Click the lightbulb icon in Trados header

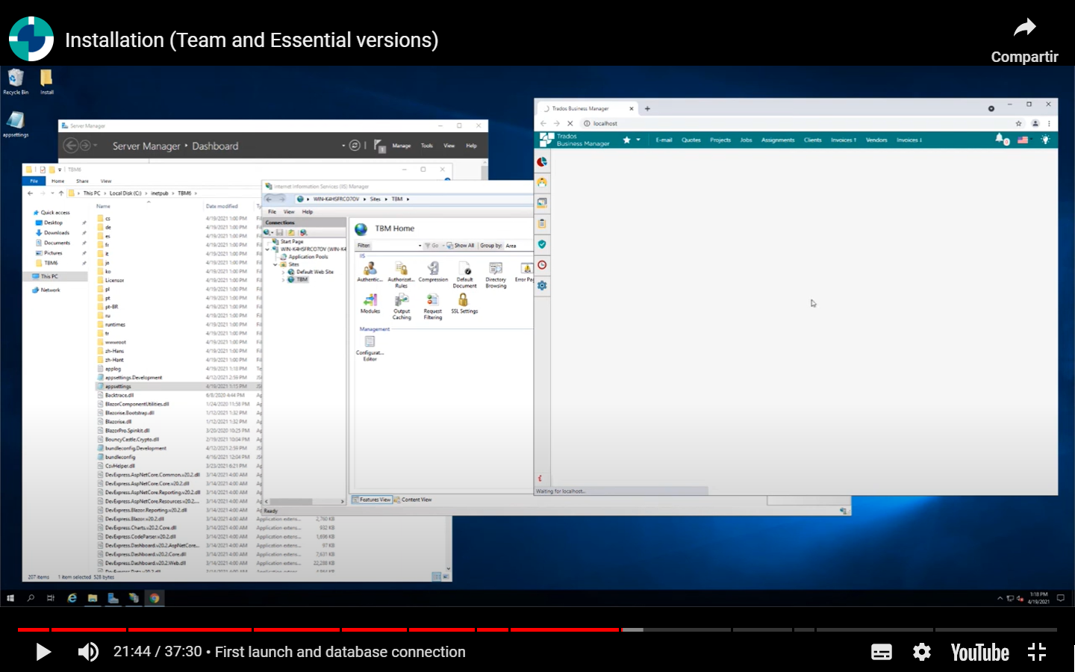pyautogui.click(x=1045, y=139)
